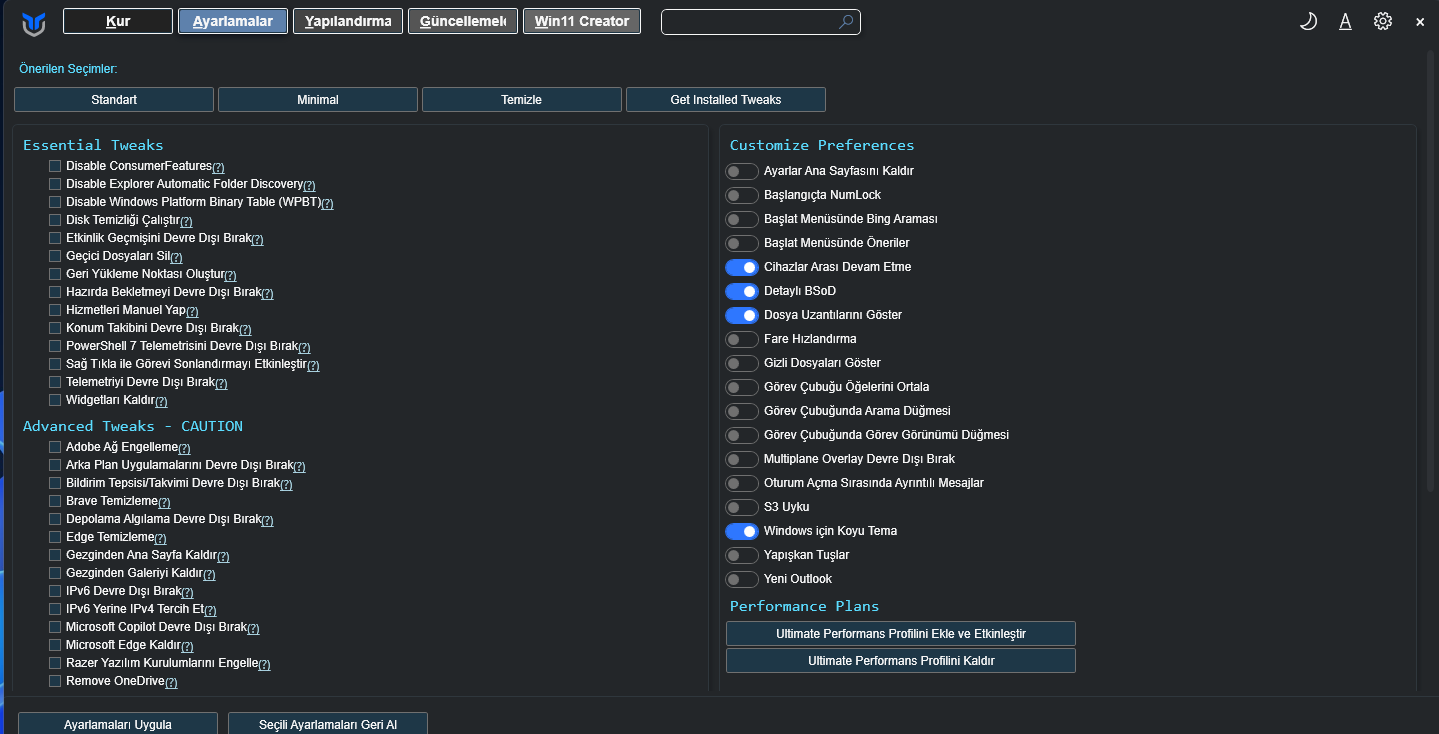Open the settings gear icon
Viewport: 1439px width, 734px height.
tap(1382, 20)
